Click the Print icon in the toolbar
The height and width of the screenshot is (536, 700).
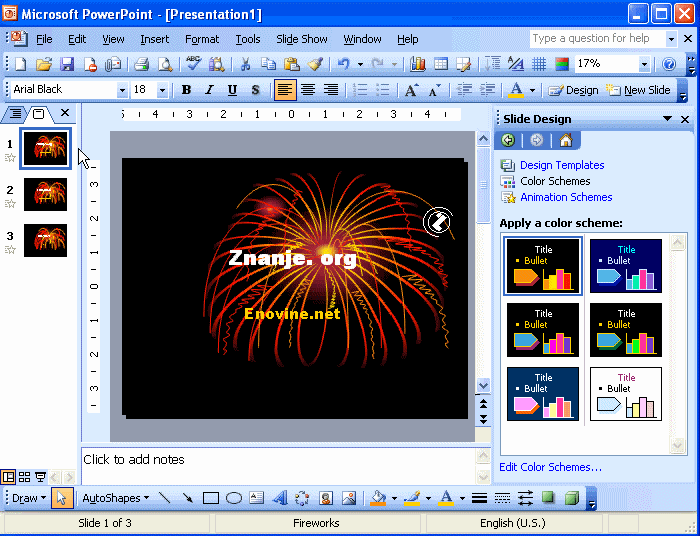tap(142, 64)
